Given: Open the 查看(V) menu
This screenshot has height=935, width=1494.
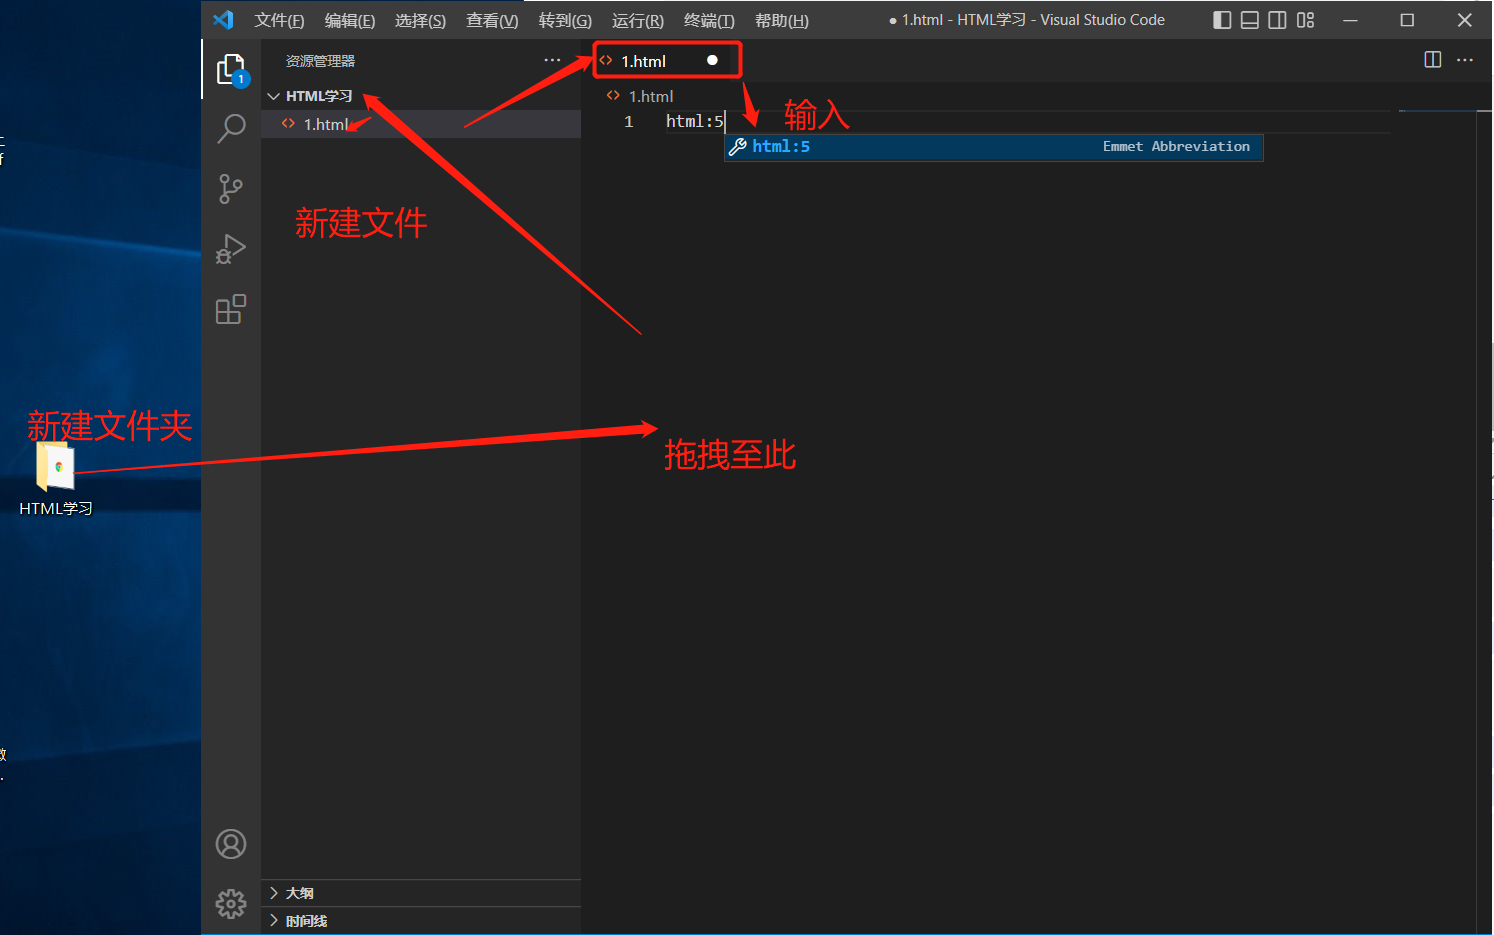Looking at the screenshot, I should tap(492, 20).
